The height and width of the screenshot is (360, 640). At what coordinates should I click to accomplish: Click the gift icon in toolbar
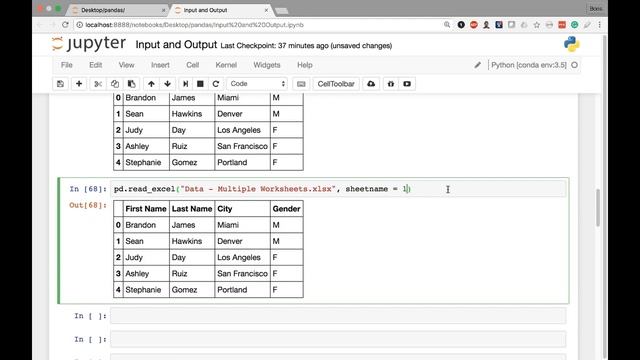(x=391, y=84)
